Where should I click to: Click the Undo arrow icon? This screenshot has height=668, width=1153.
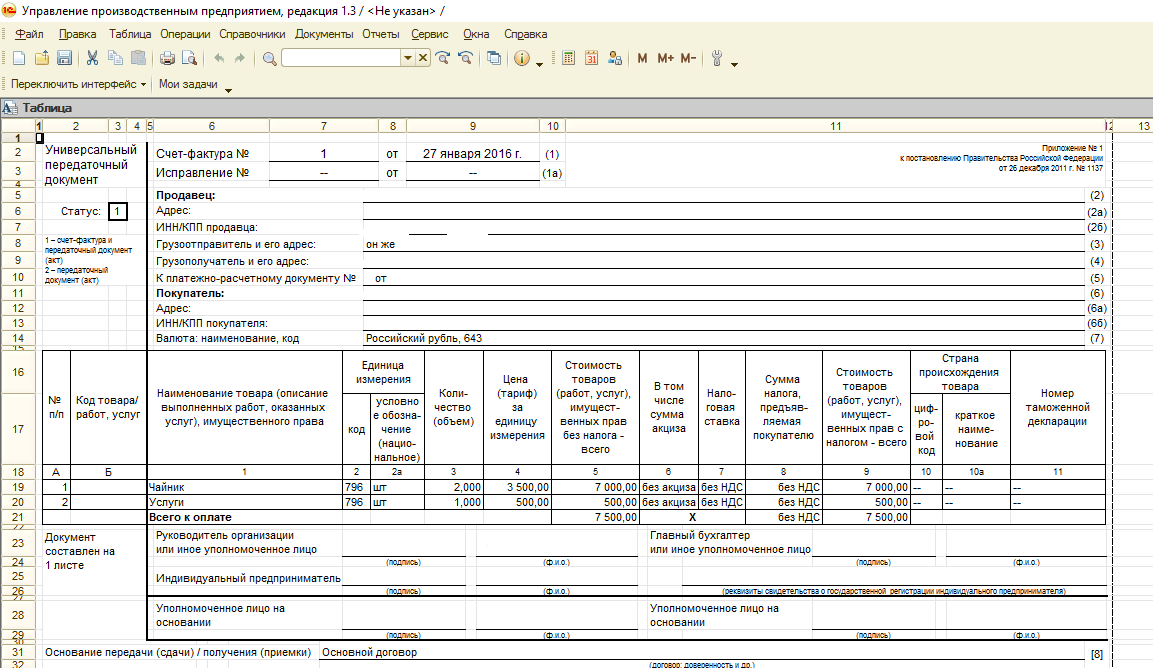[x=218, y=58]
